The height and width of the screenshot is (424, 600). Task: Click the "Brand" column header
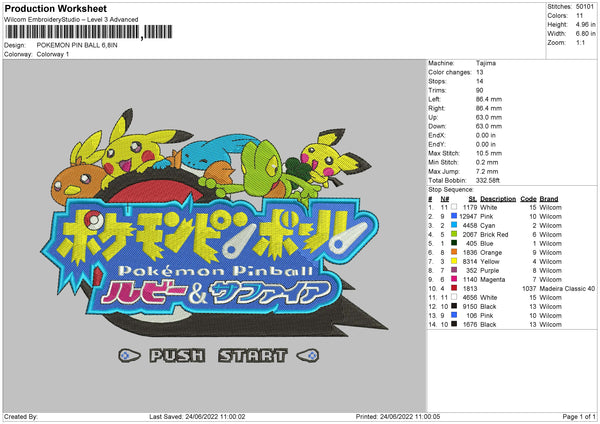tap(549, 199)
